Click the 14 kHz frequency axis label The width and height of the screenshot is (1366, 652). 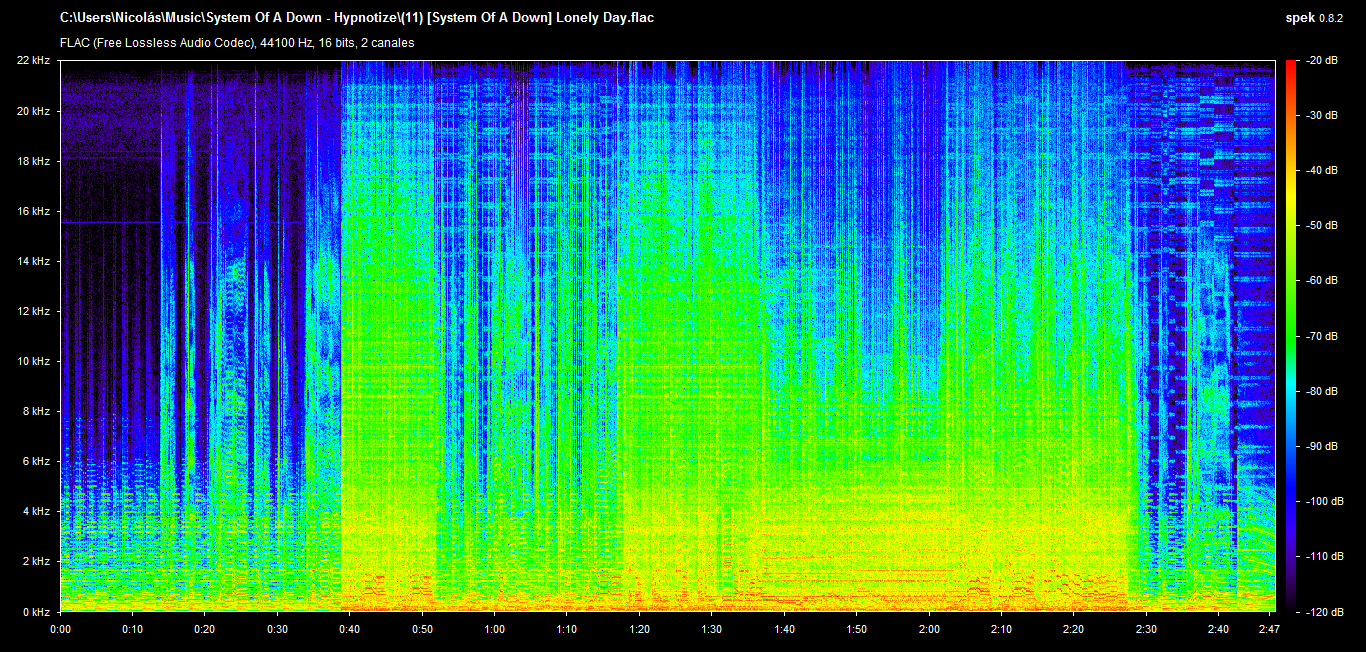[33, 261]
